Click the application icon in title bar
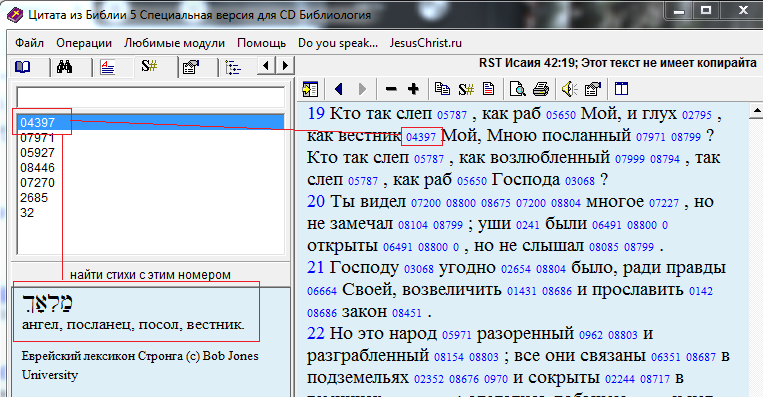This screenshot has height=397, width=763. point(15,14)
